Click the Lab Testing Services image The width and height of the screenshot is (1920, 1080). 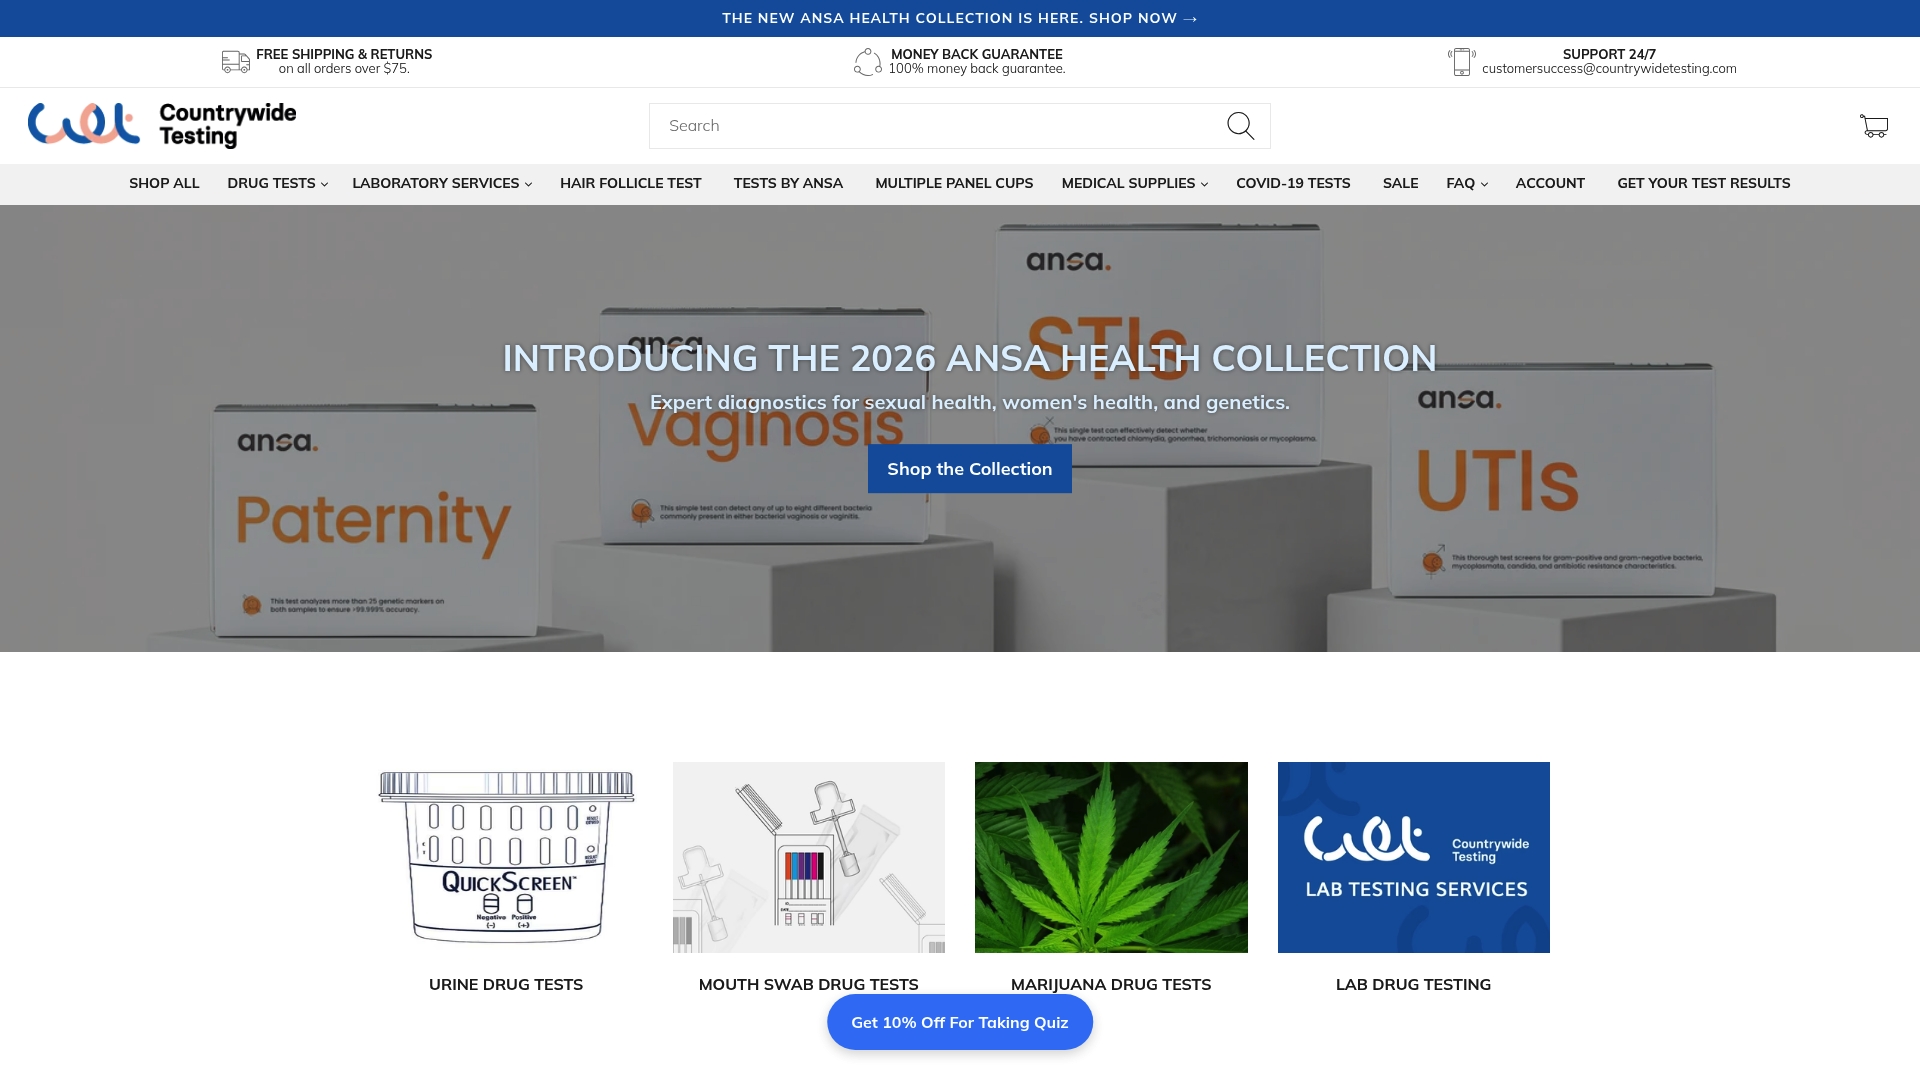(1414, 857)
